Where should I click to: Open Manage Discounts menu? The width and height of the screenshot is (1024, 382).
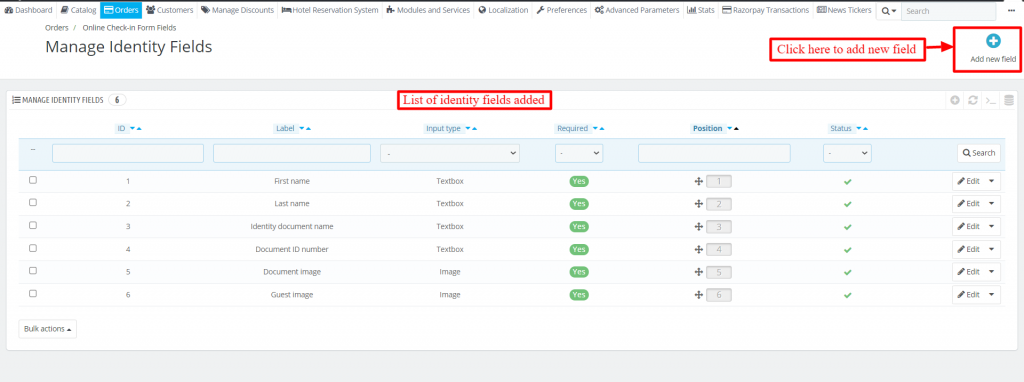point(238,10)
